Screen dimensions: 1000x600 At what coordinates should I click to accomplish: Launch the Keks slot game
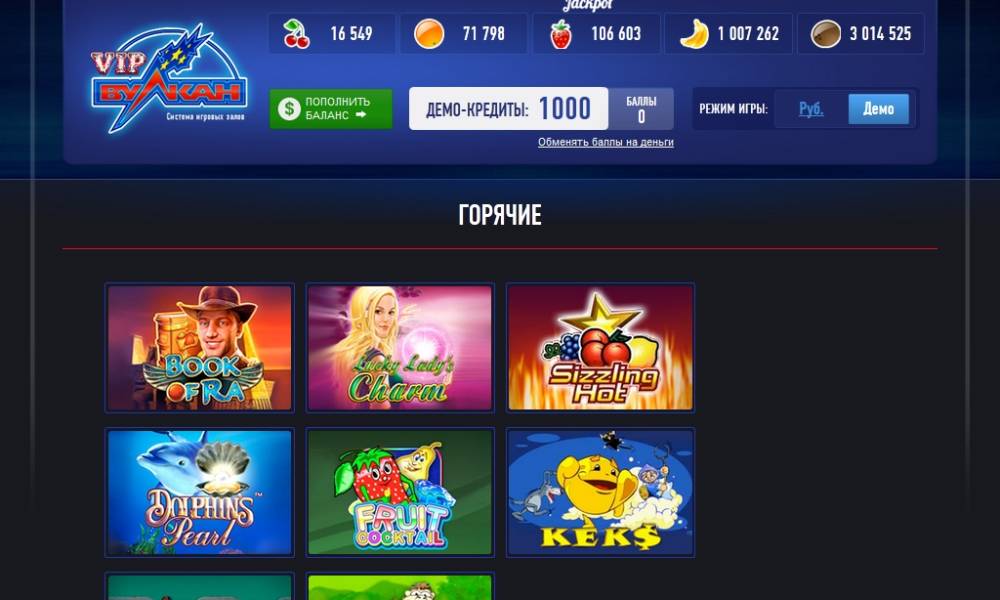[600, 492]
